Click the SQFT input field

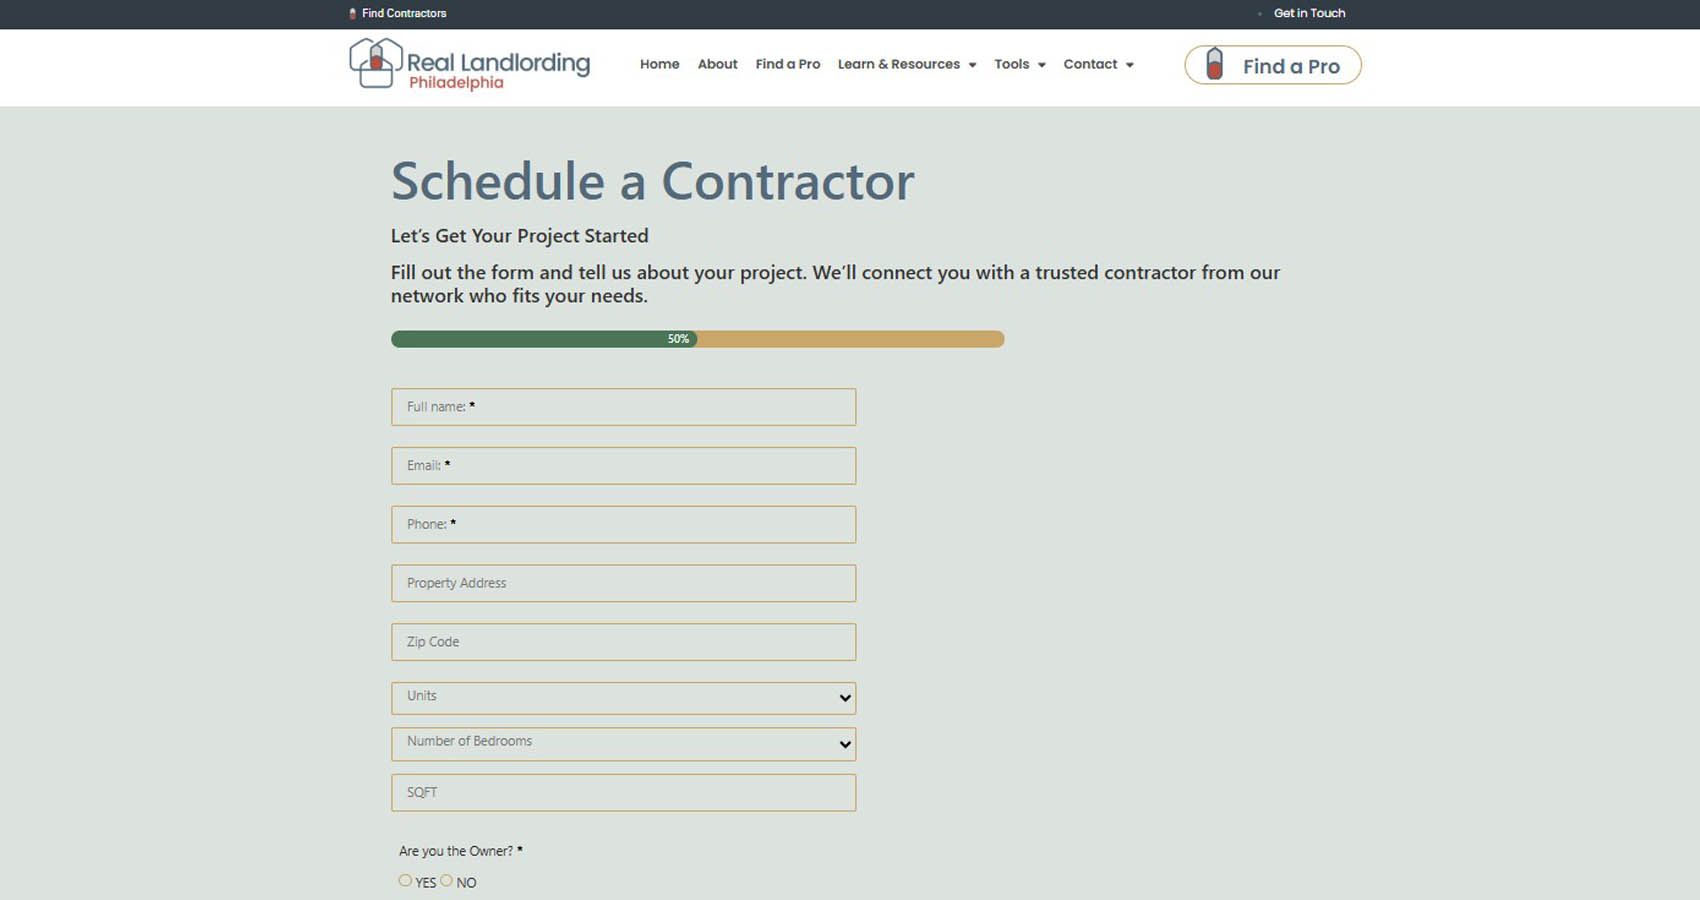tap(623, 793)
